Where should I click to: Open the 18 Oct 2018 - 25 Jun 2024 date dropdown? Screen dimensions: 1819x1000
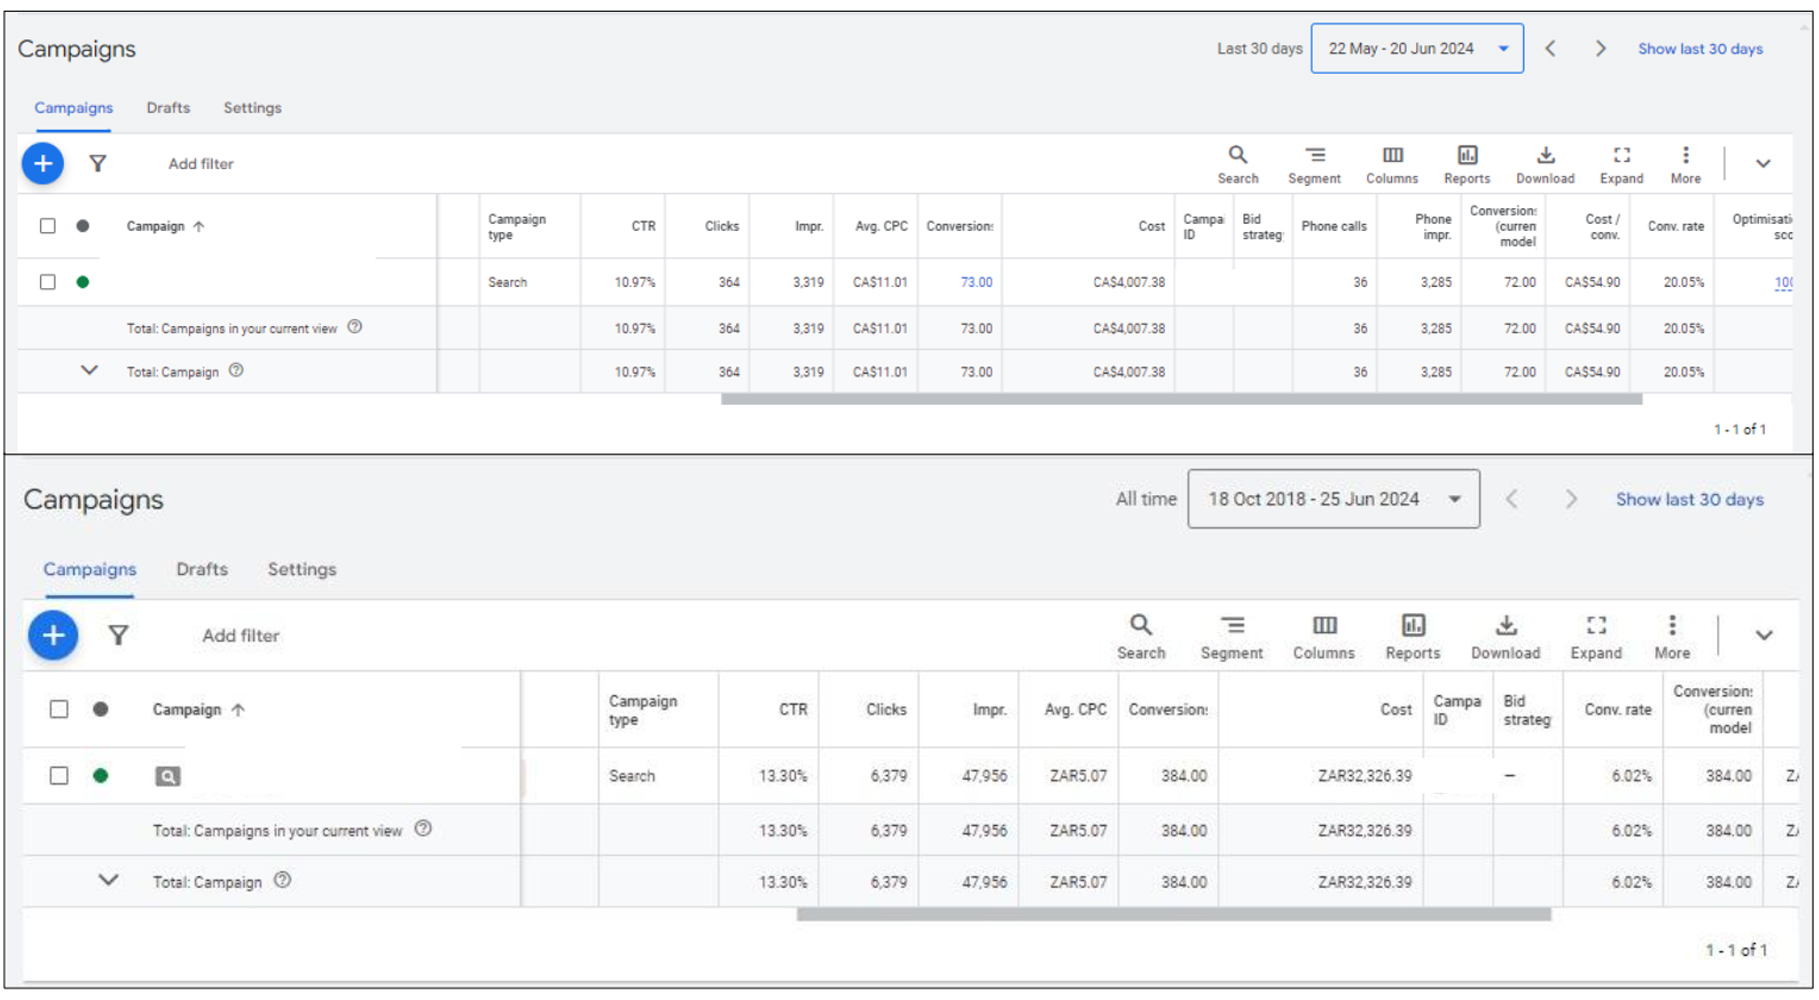coord(1332,499)
